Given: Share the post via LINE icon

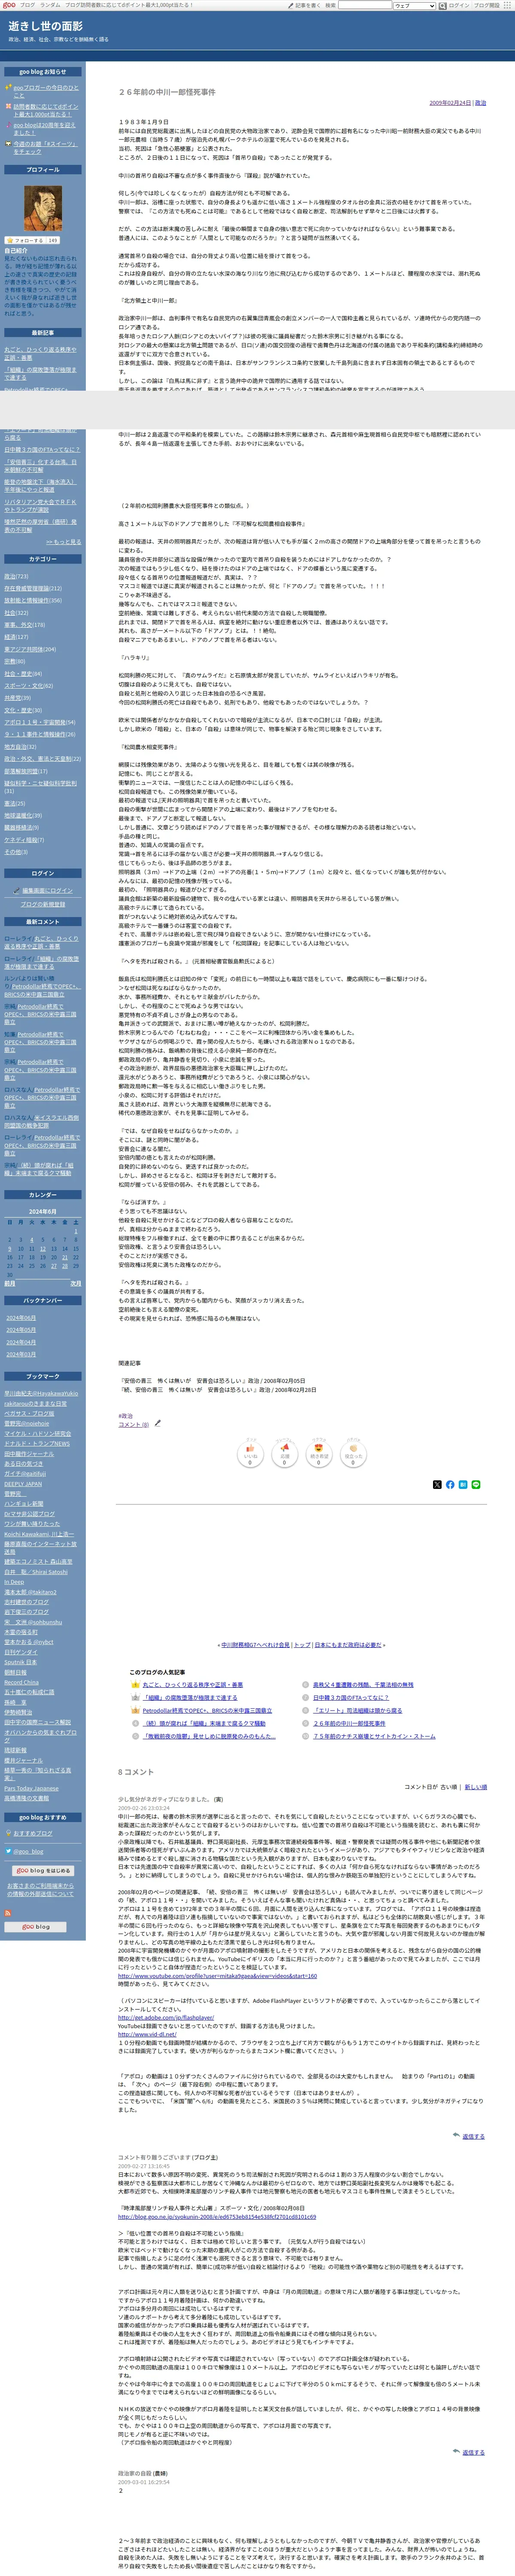Looking at the screenshot, I should click(x=476, y=1484).
